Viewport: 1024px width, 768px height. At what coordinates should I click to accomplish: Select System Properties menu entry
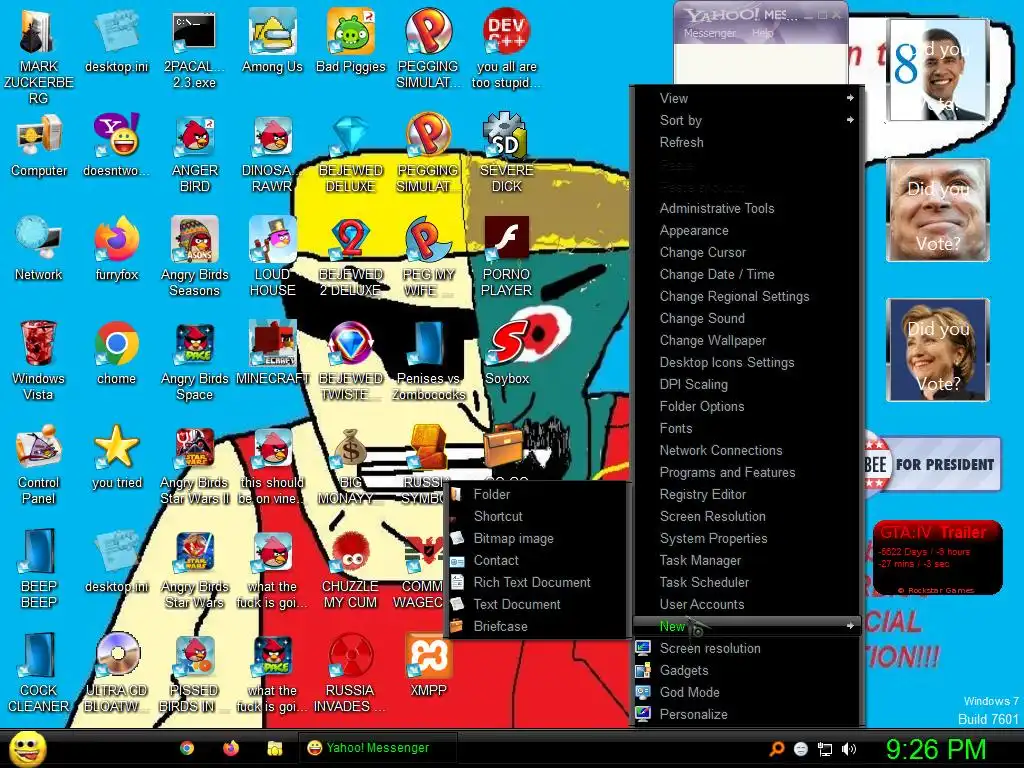[x=747, y=538]
